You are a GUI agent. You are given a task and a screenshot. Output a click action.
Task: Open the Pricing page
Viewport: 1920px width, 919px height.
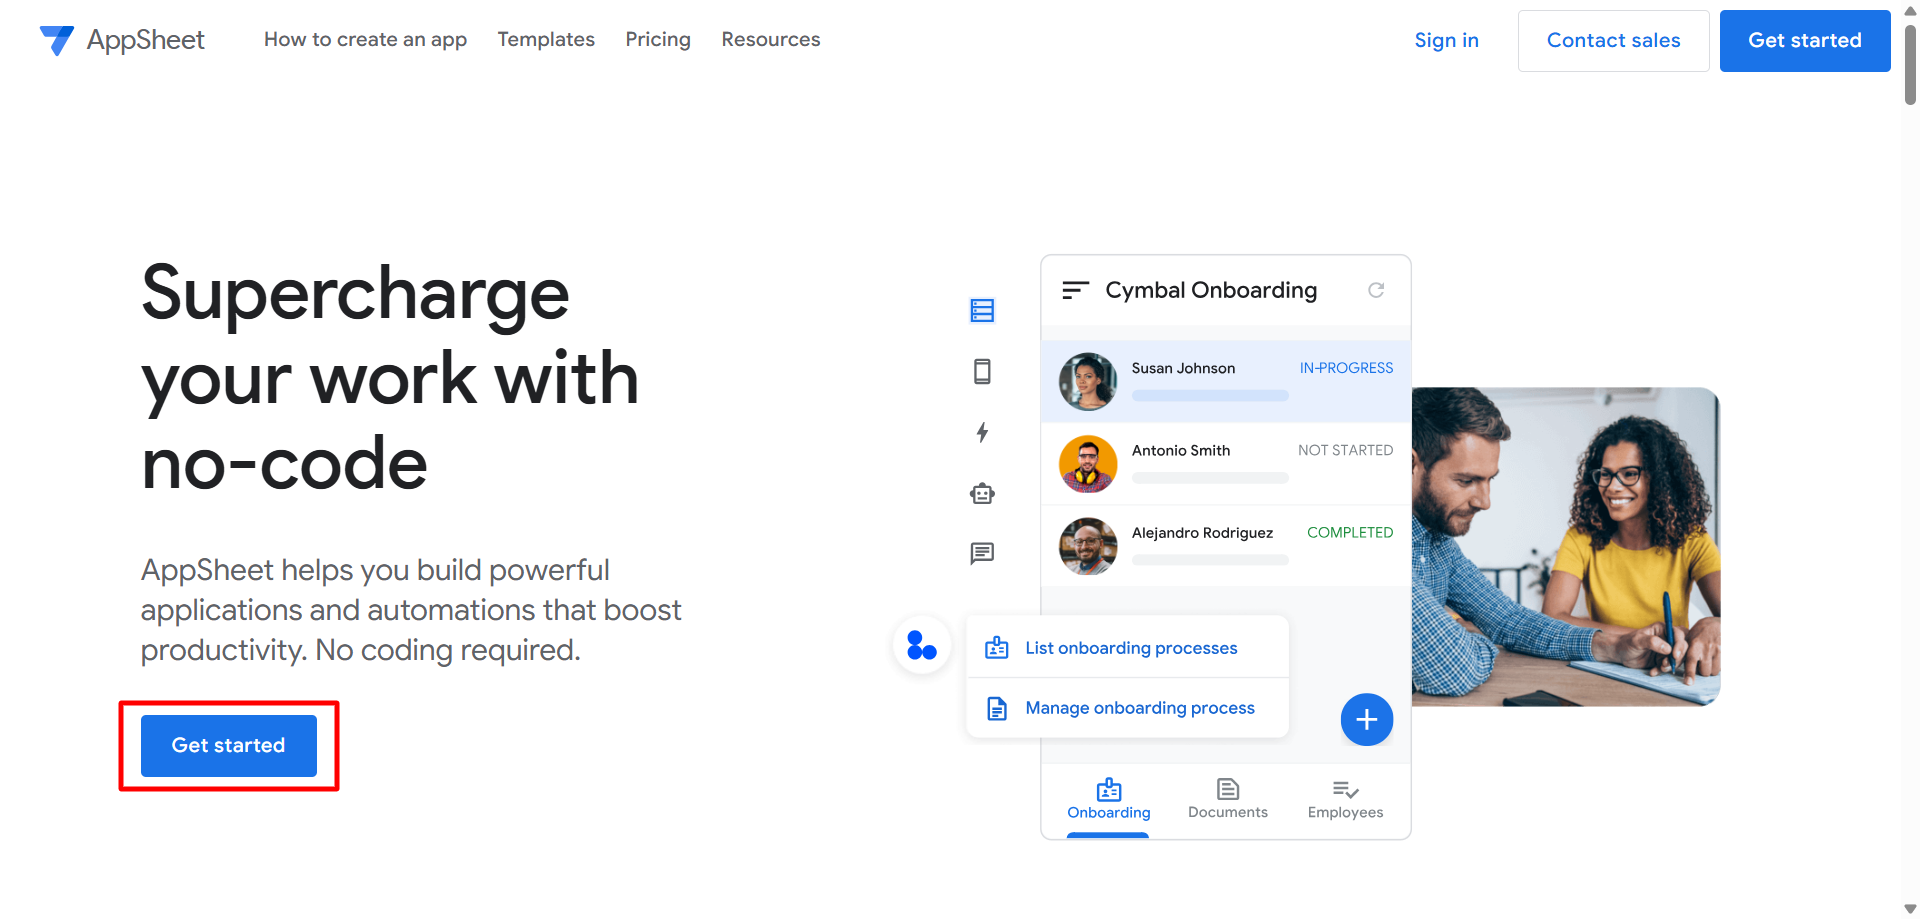tap(658, 40)
